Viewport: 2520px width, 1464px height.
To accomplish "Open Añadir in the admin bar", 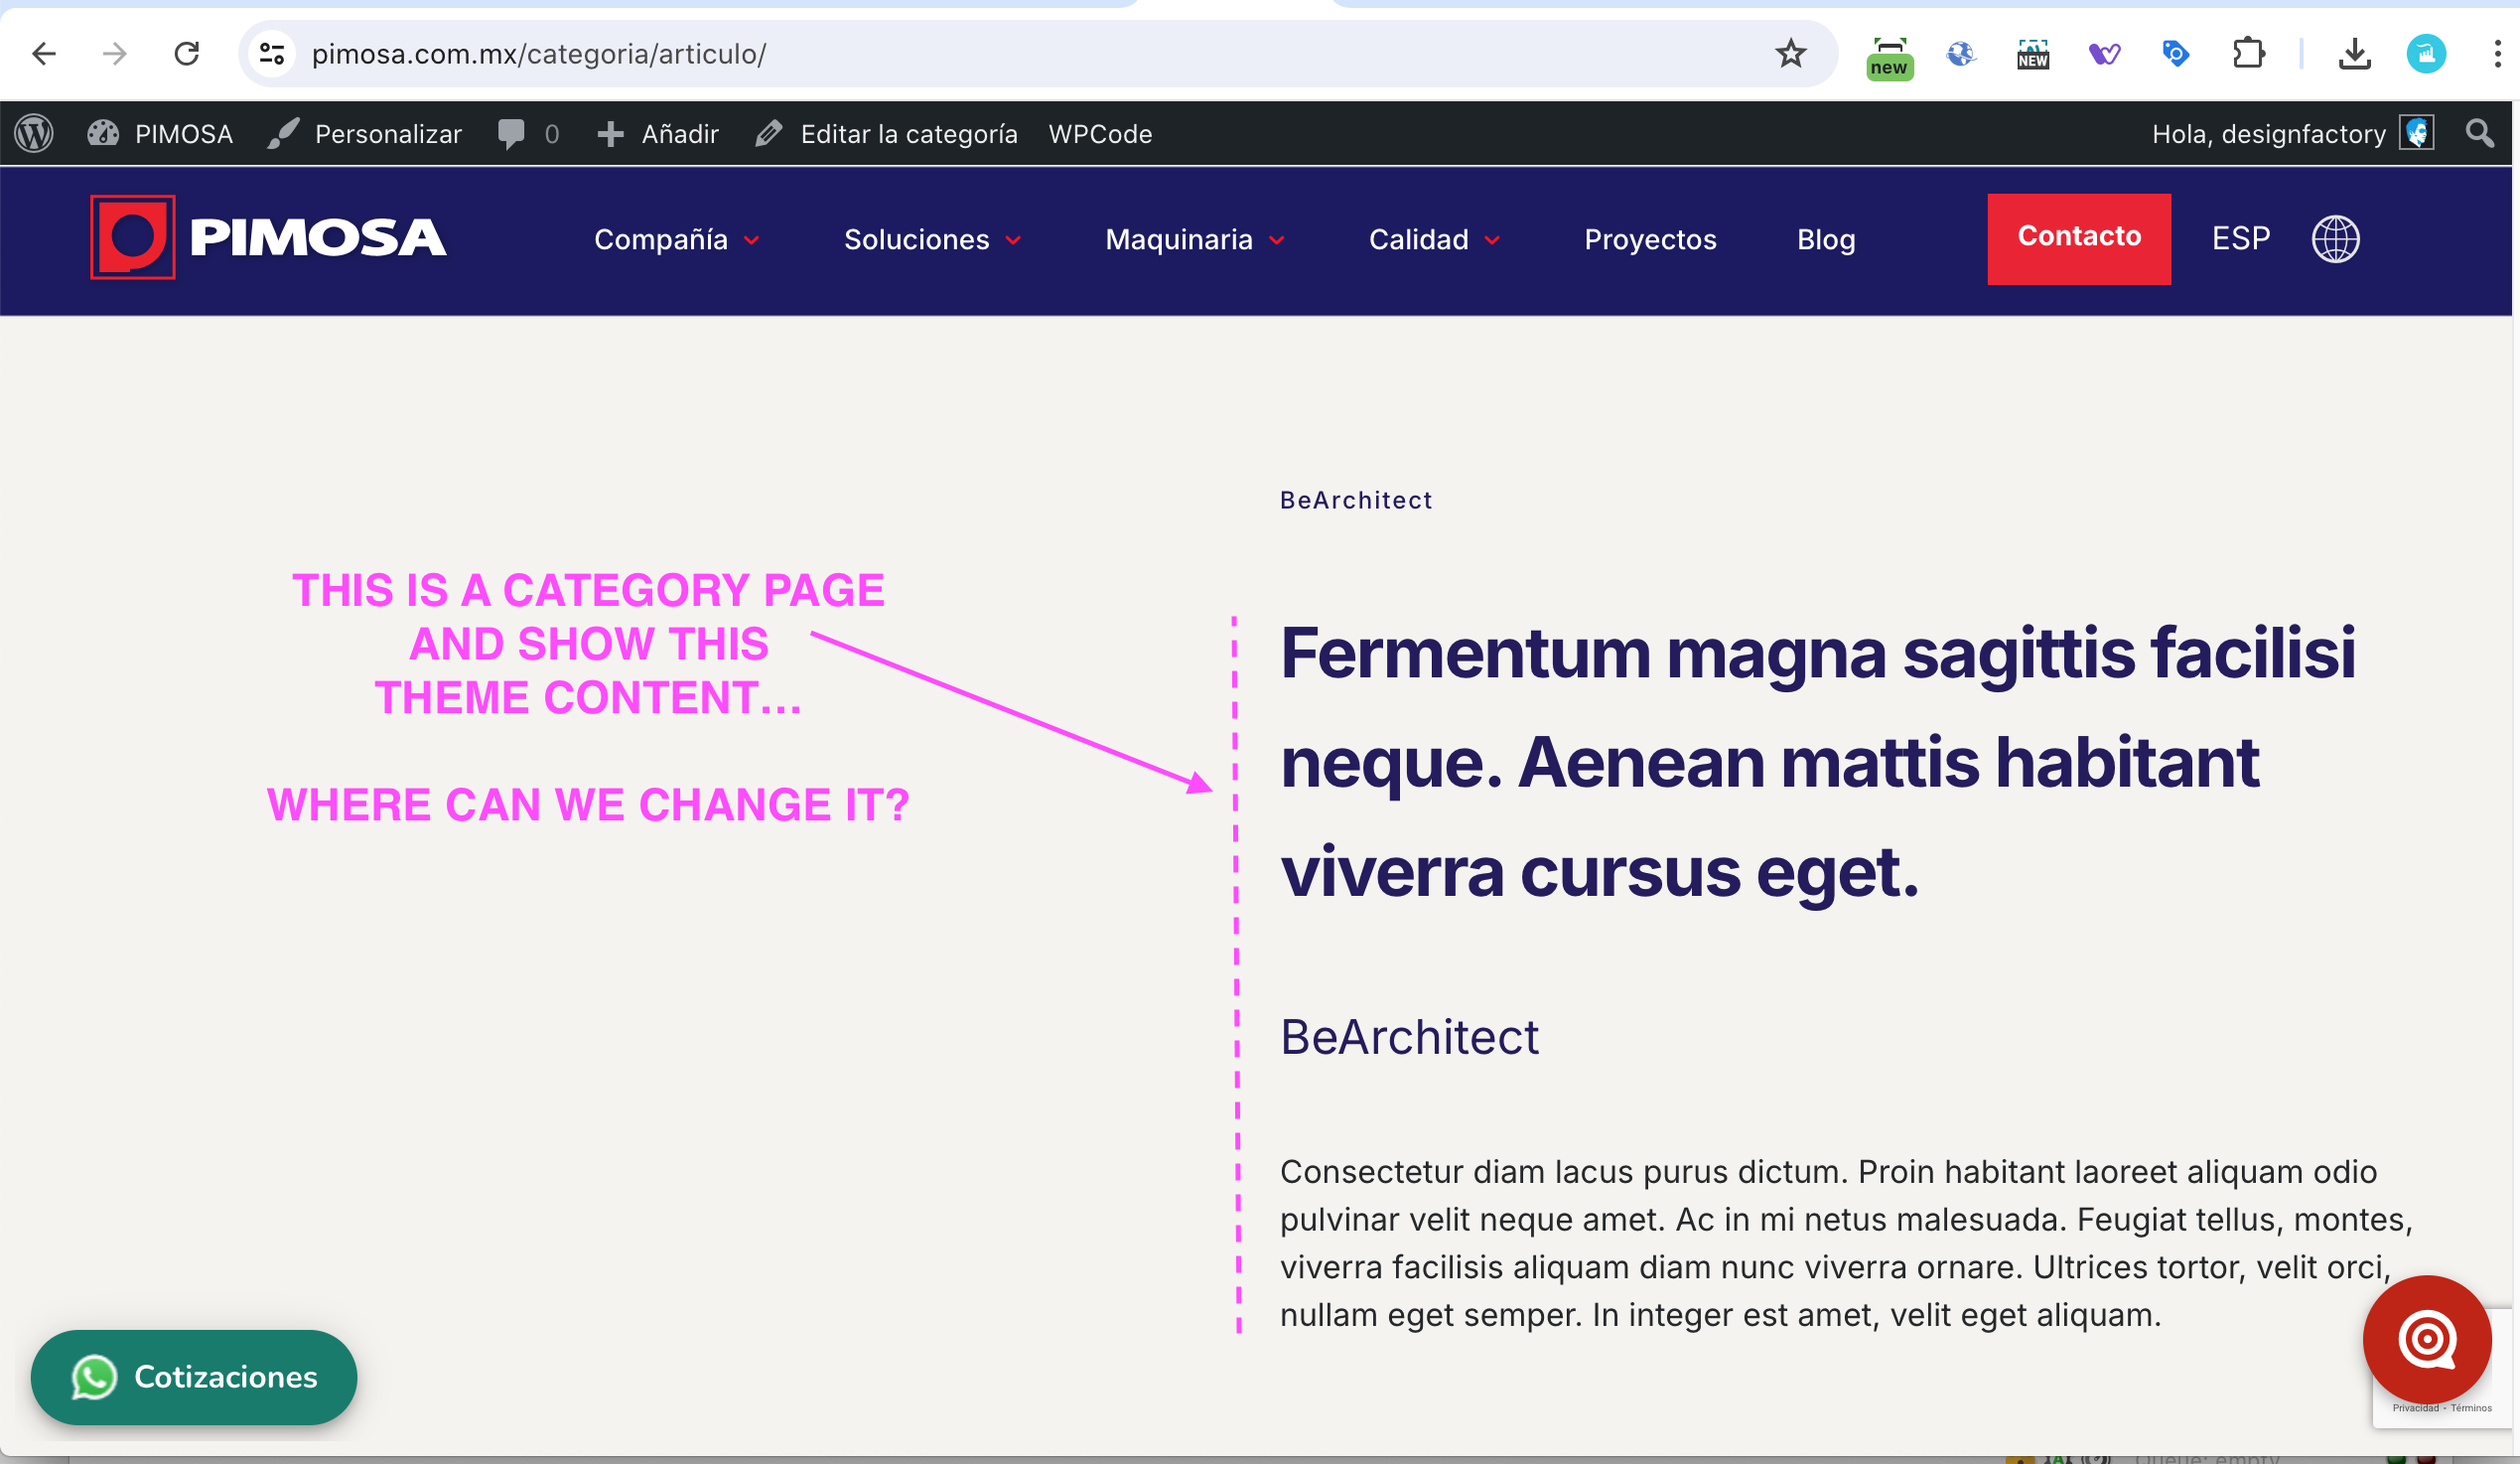I will 657,133.
